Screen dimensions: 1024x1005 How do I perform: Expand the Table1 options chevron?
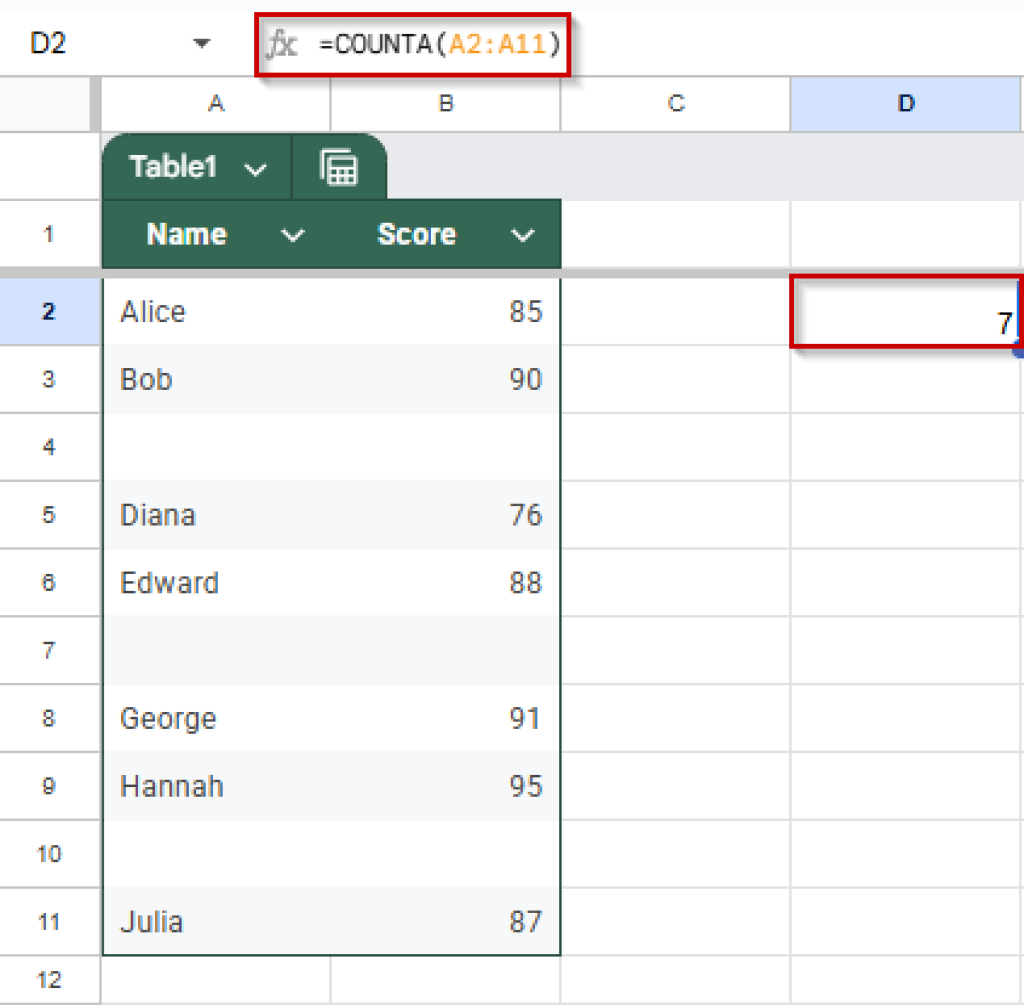253,168
